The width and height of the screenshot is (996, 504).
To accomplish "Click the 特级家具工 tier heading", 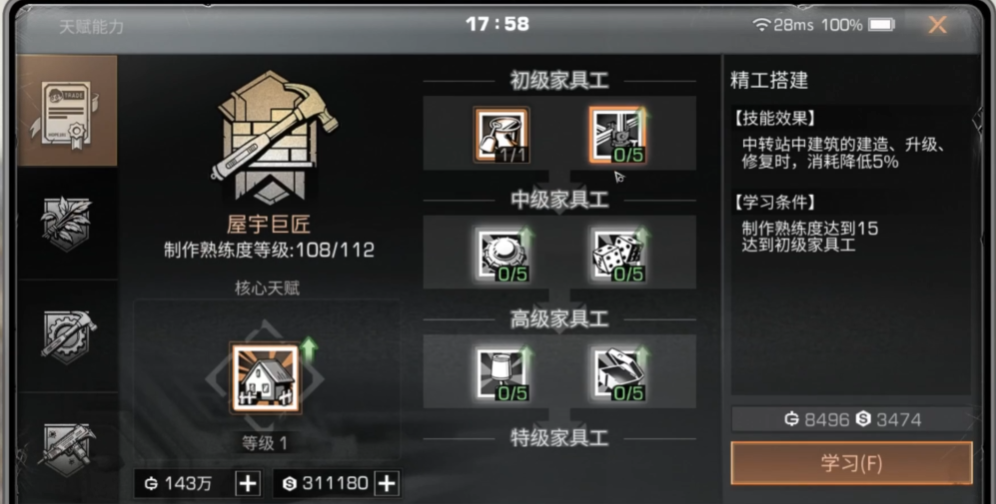I will (560, 438).
